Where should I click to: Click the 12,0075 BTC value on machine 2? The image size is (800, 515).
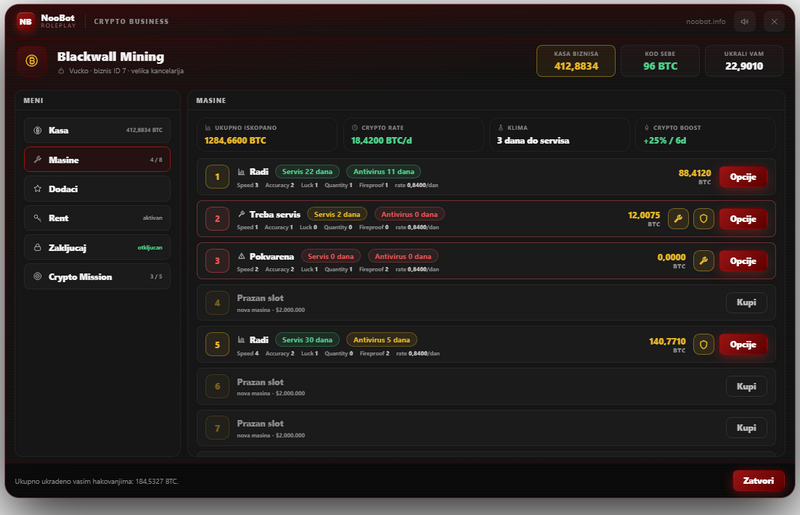pyautogui.click(x=644, y=219)
